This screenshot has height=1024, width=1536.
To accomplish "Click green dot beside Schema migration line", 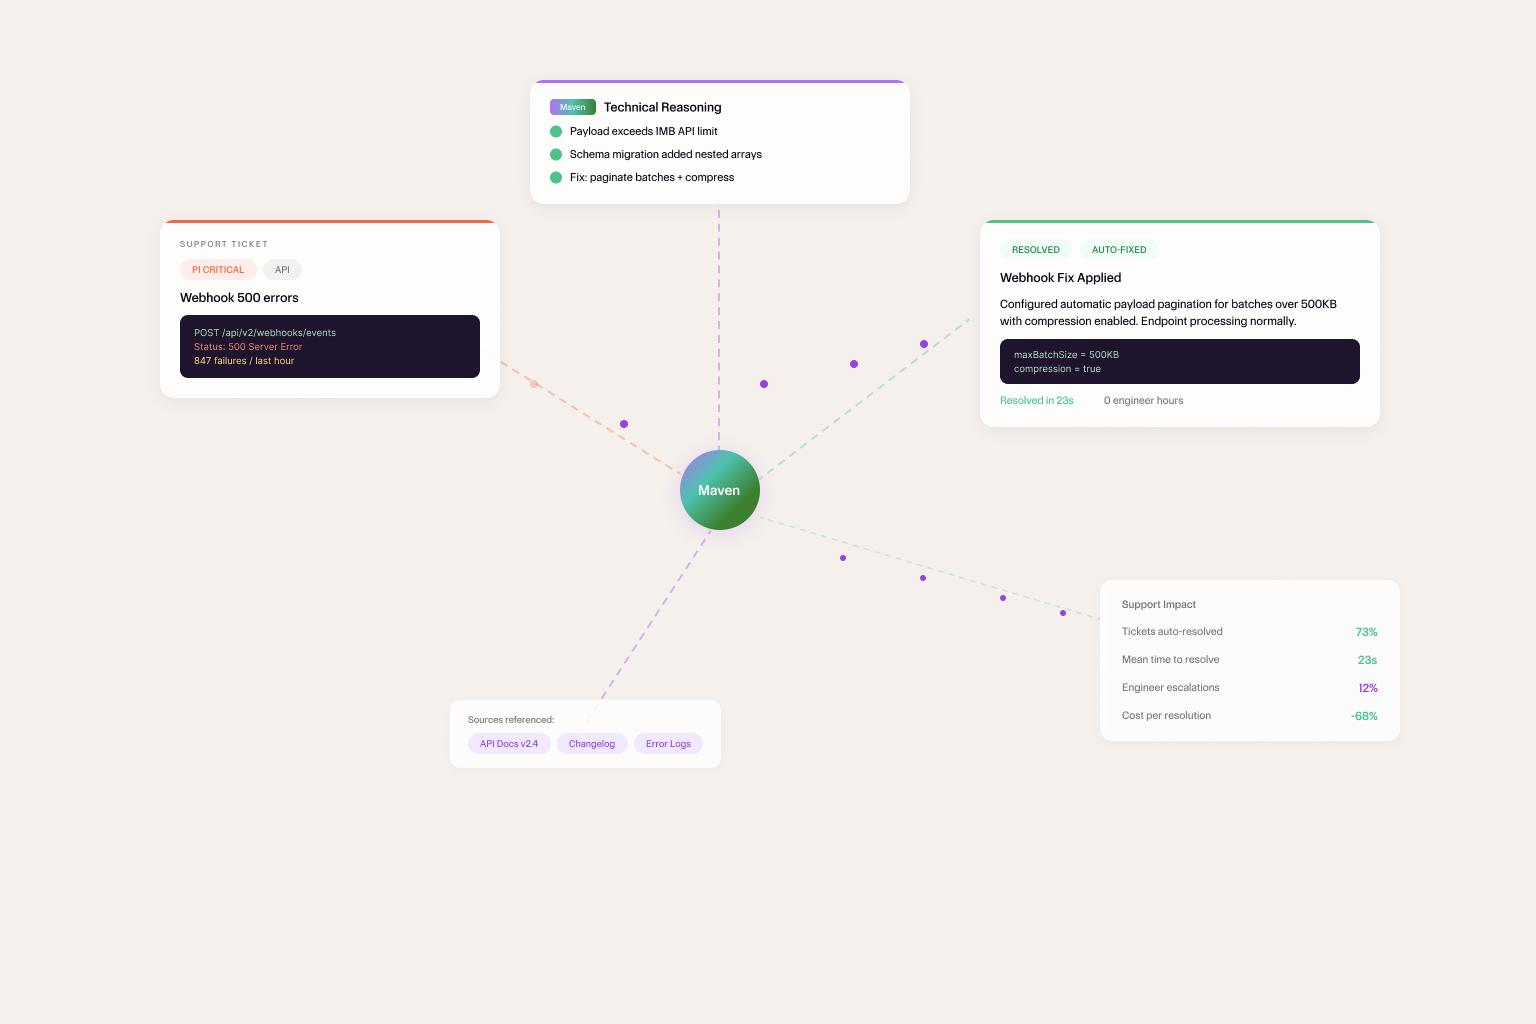I will (x=556, y=154).
